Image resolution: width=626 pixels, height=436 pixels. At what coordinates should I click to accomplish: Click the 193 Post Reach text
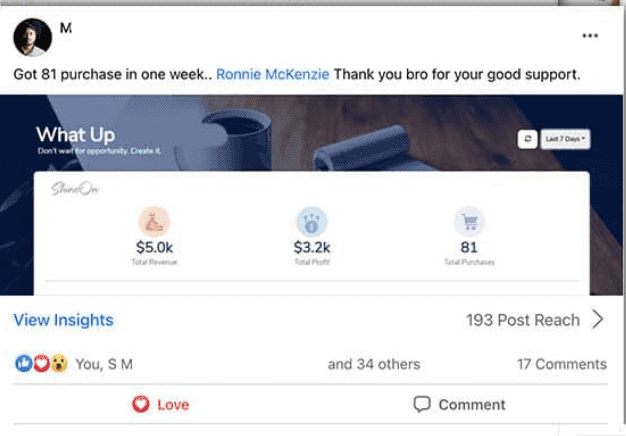tap(522, 320)
